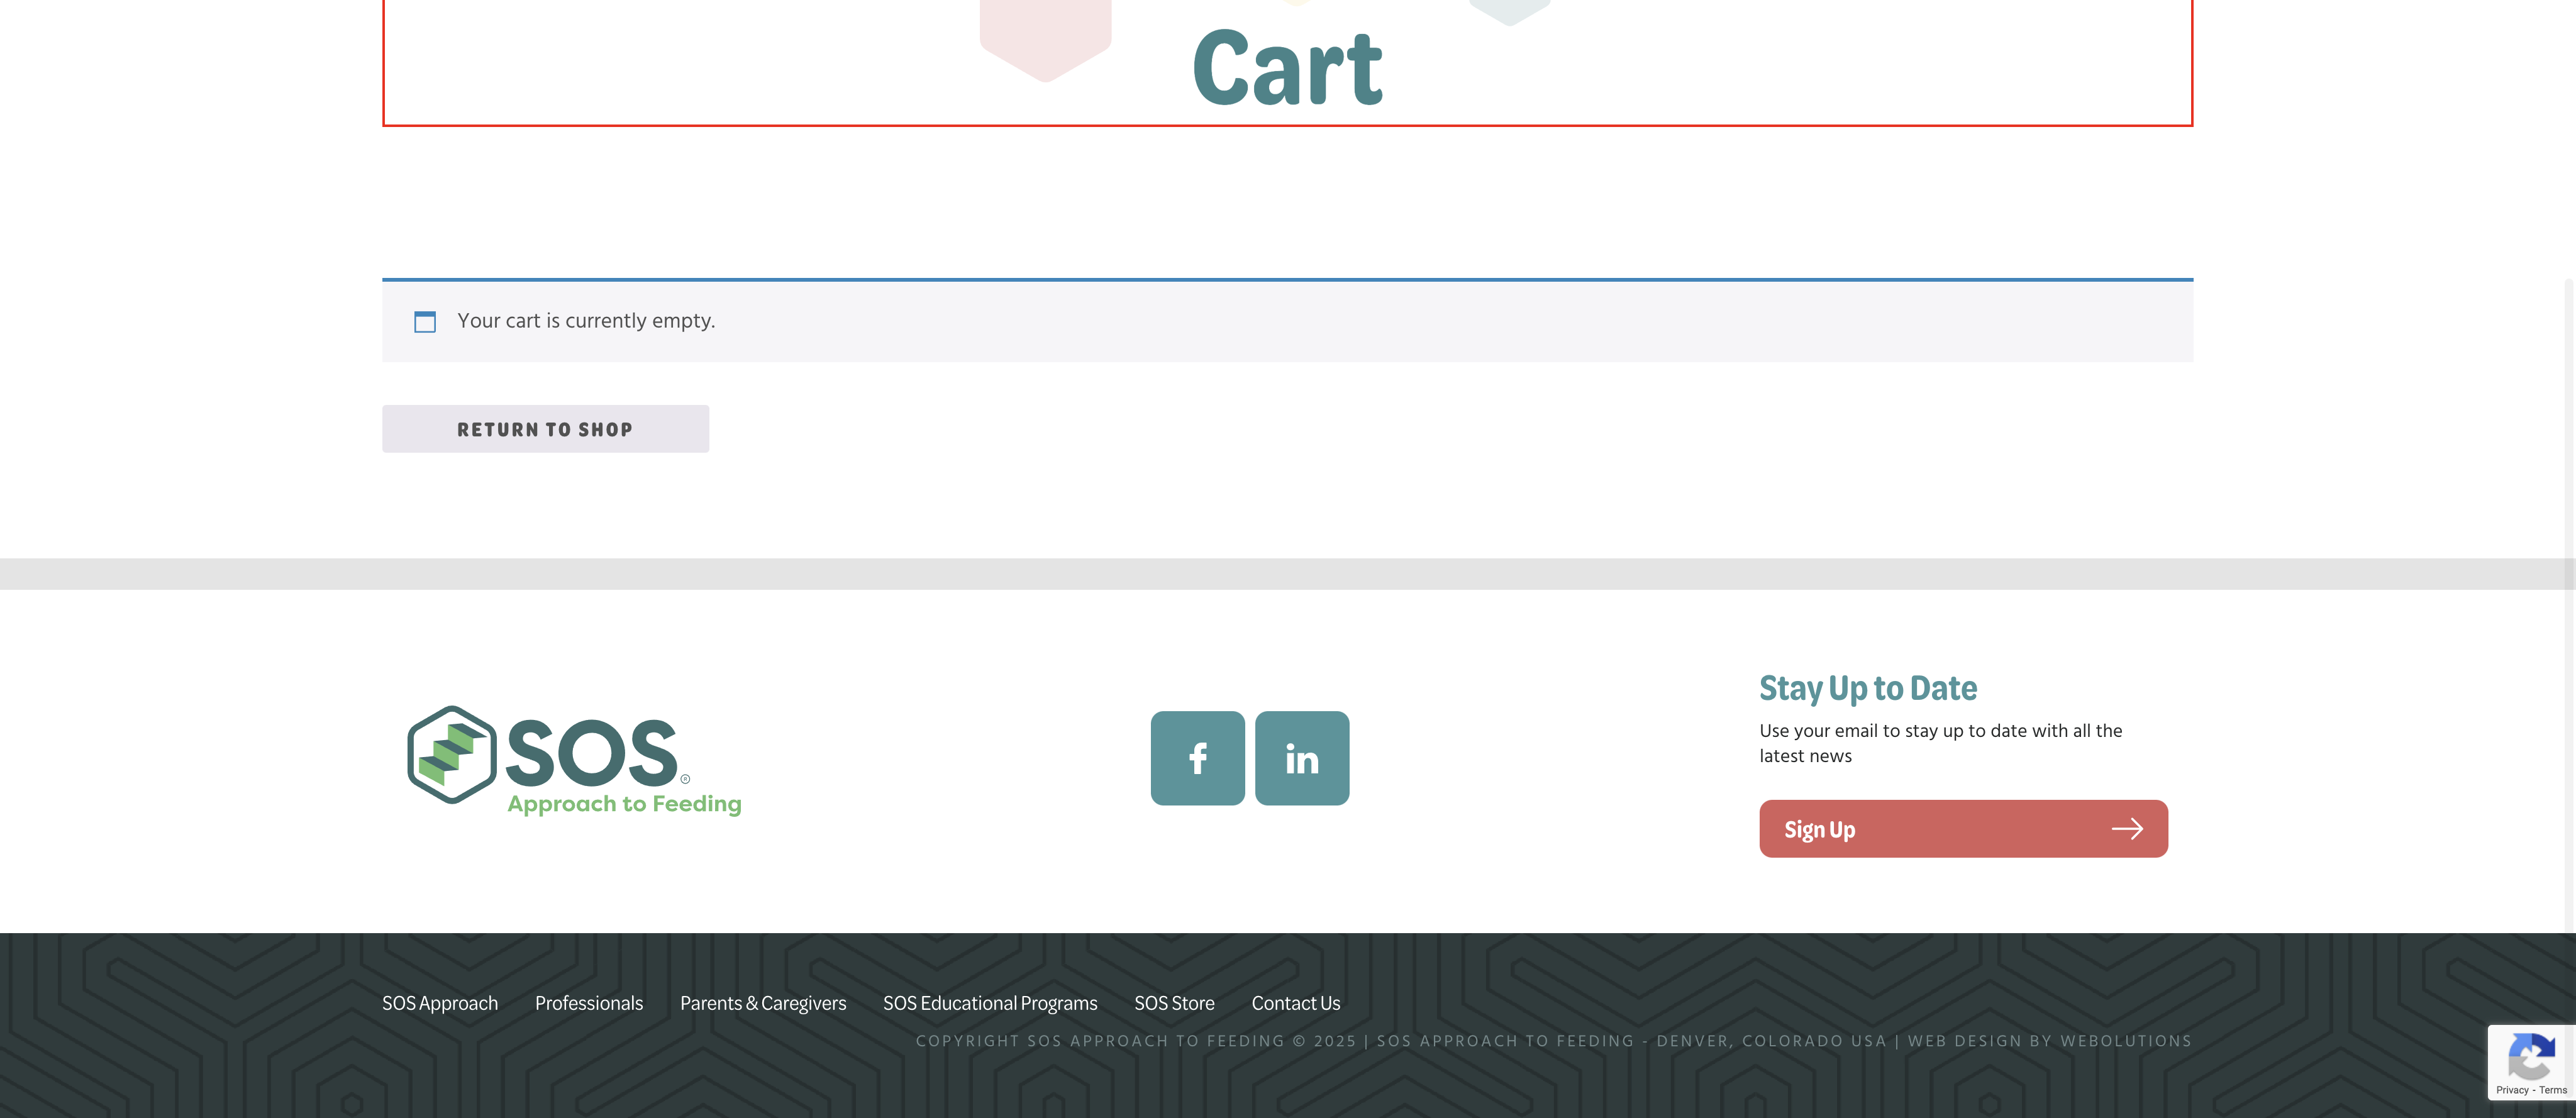This screenshot has width=2576, height=1118.
Task: Click the arrow on Sign Up button
Action: 2127,829
